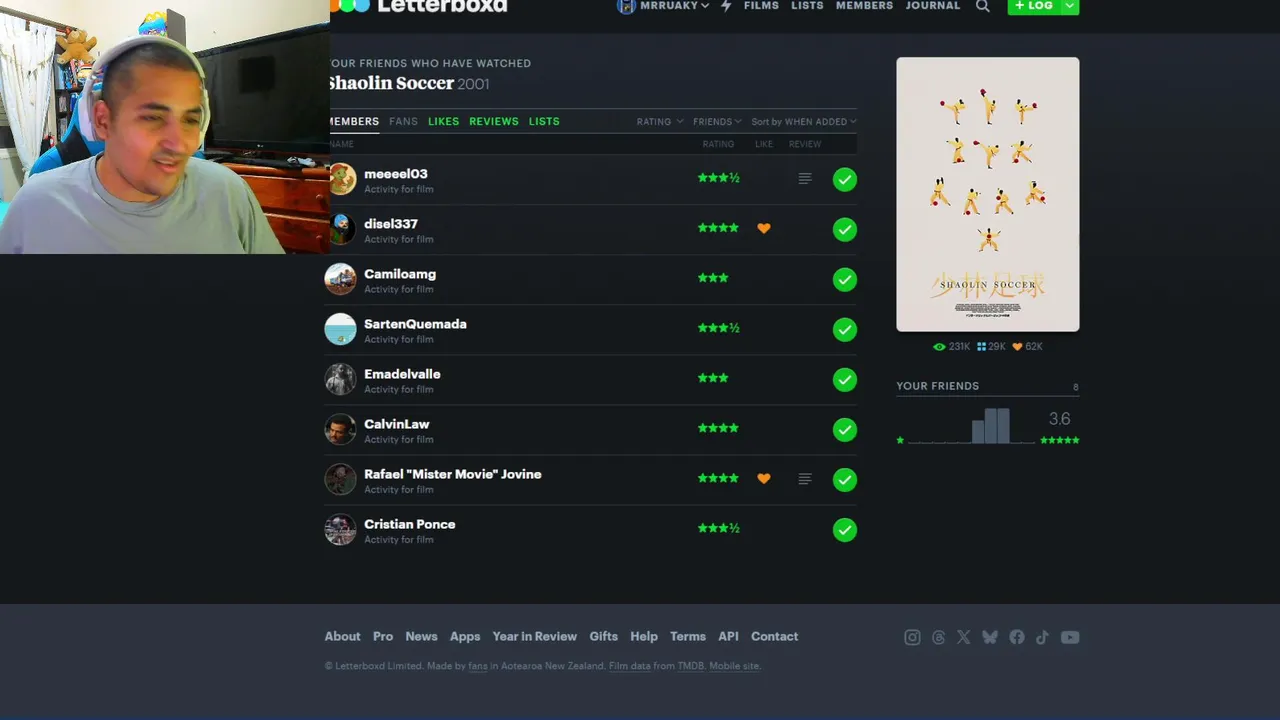Toggle follow checkmark for Cristian Ponce
The image size is (1280, 720).
tap(845, 529)
